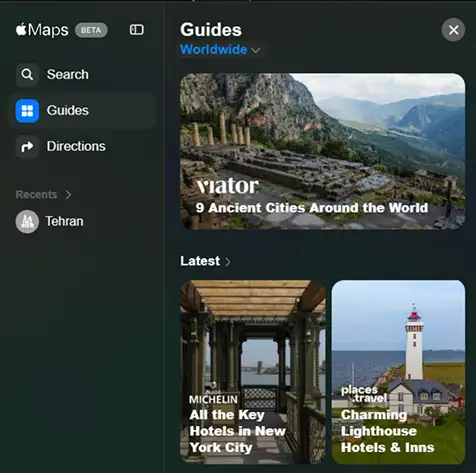The width and height of the screenshot is (476, 473).
Task: Open Michelin Key Hotels in New York guide
Action: click(x=253, y=372)
